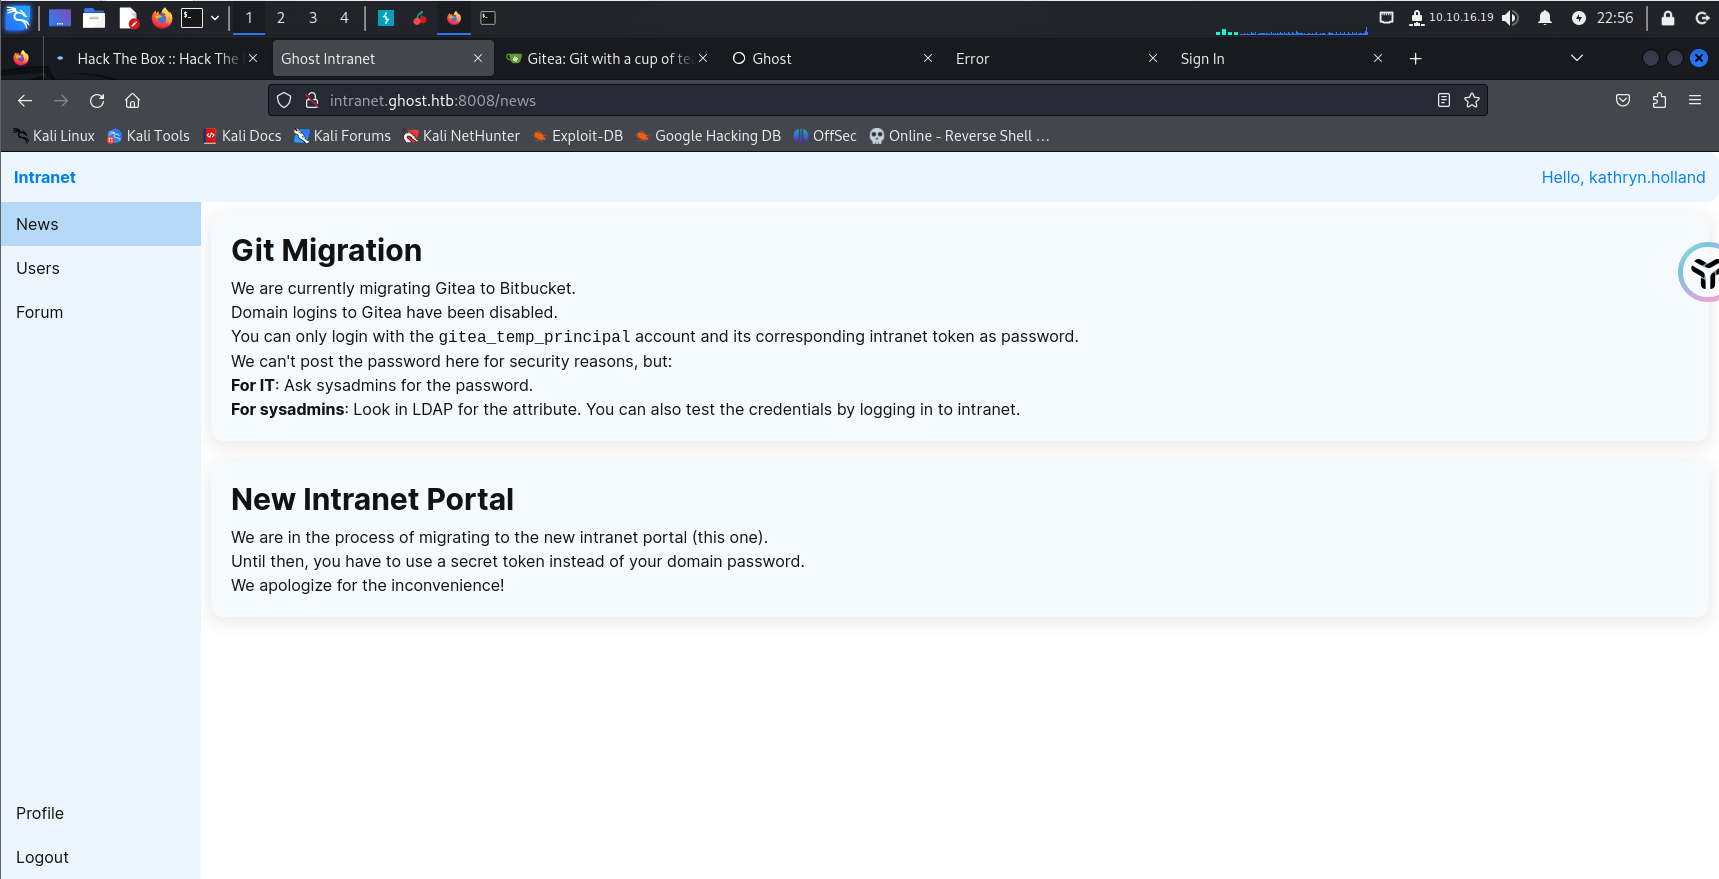Image resolution: width=1719 pixels, height=879 pixels.
Task: Open the Exploit-DB bookmark
Action: [578, 136]
